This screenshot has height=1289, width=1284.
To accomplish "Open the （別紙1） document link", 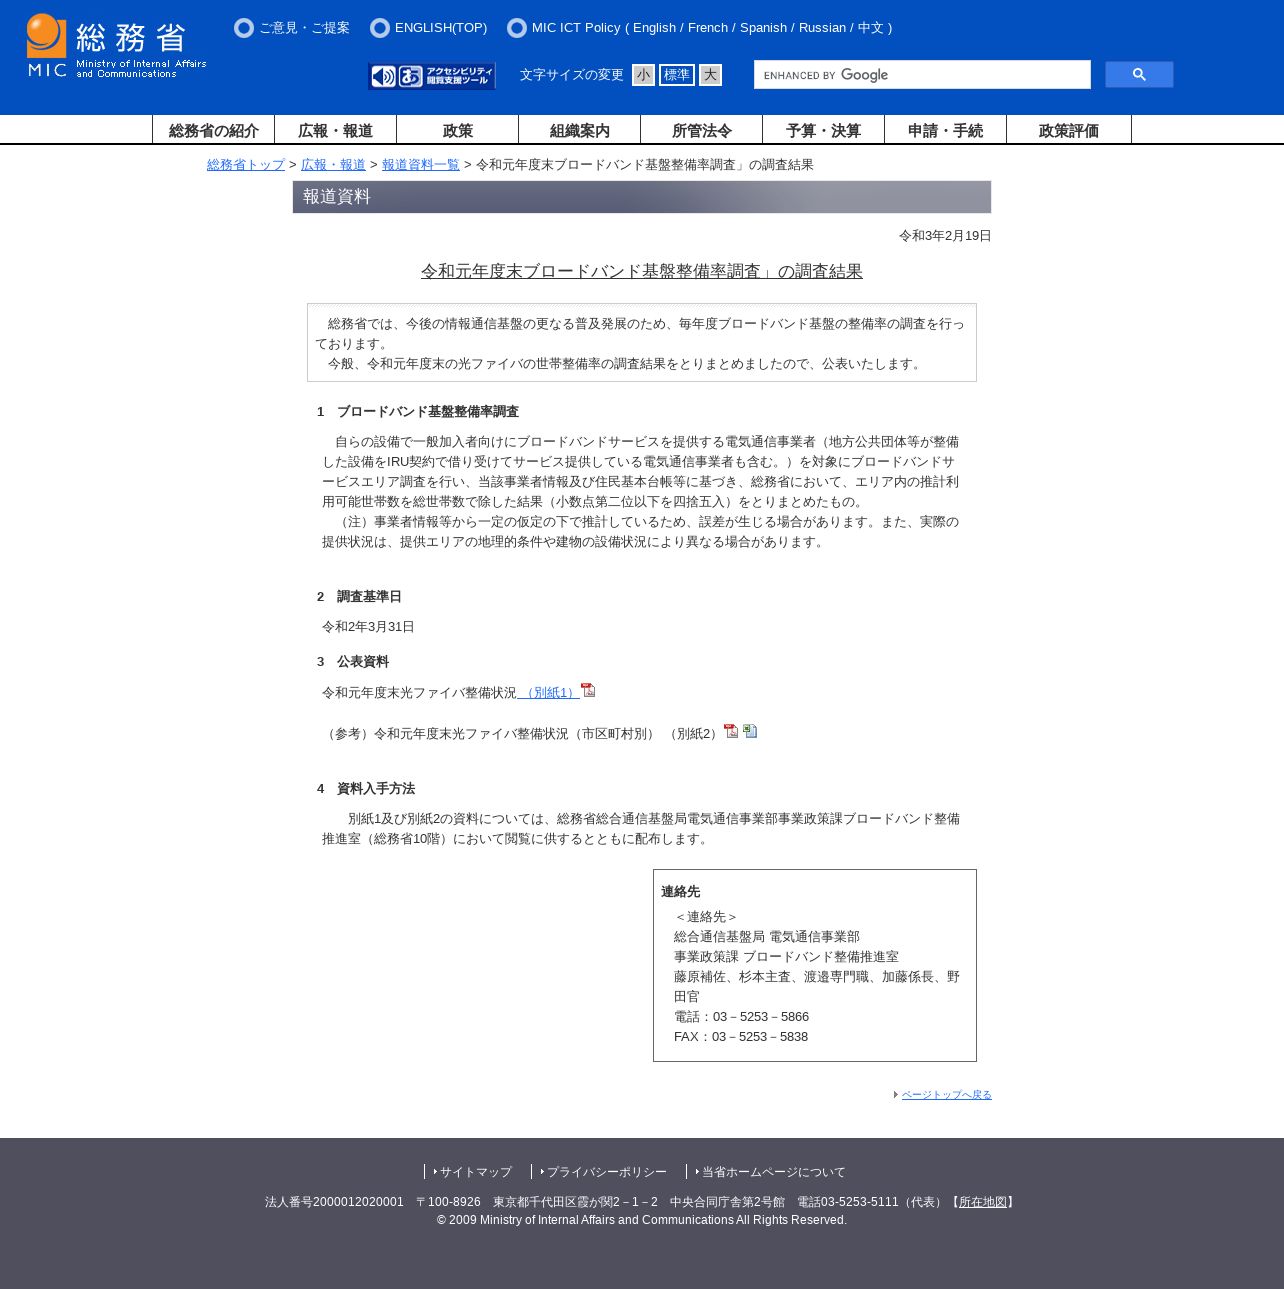I will 548,693.
